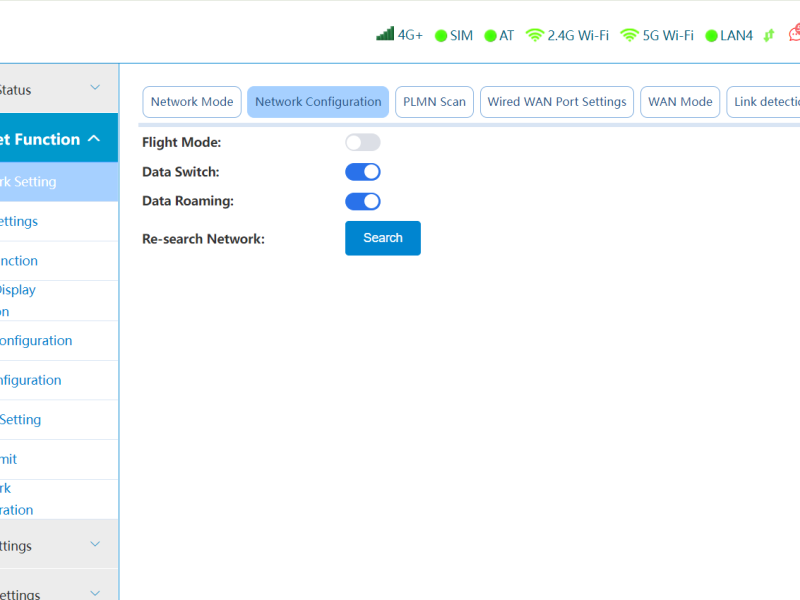Viewport: 800px width, 600px height.
Task: Open the Wired WAN Port Settings tab
Action: click(557, 102)
